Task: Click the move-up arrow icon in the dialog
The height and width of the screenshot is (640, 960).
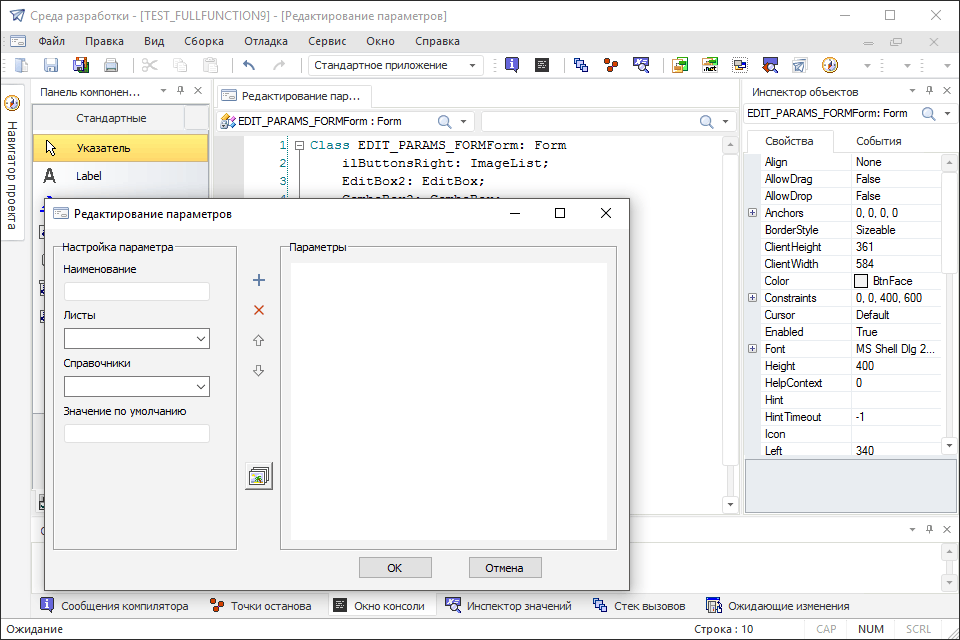Action: pos(259,340)
